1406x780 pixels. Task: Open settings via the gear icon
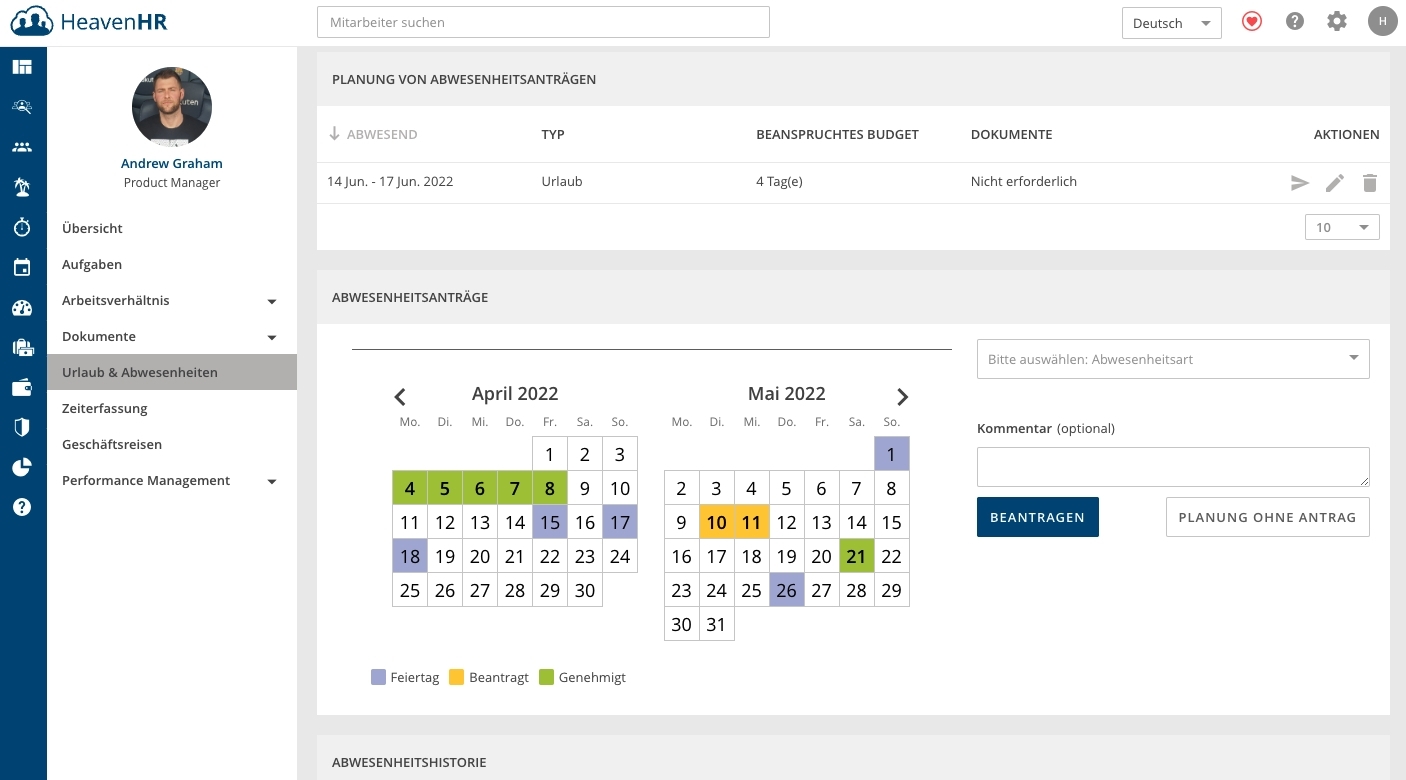click(x=1337, y=21)
